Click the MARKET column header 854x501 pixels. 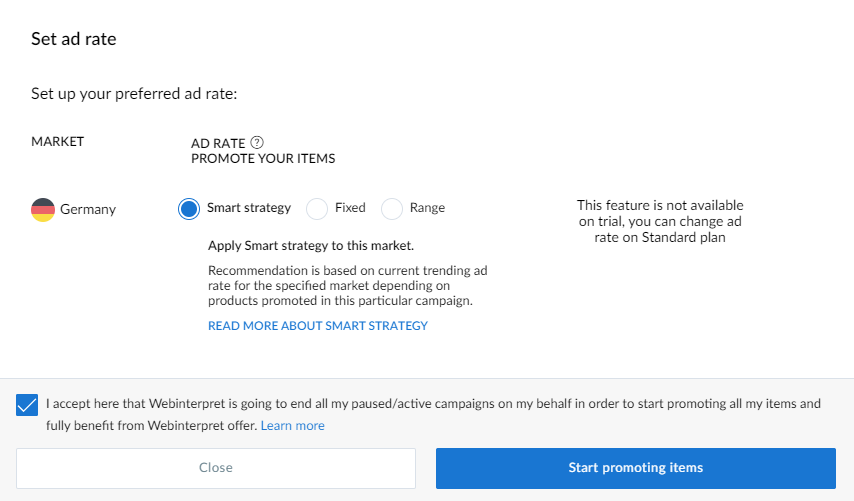click(x=58, y=142)
